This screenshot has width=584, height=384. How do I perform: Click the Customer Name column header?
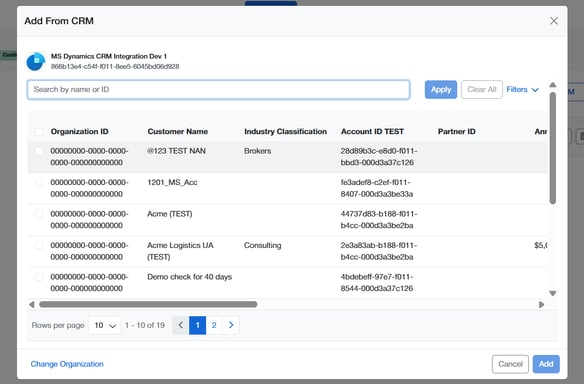(178, 131)
